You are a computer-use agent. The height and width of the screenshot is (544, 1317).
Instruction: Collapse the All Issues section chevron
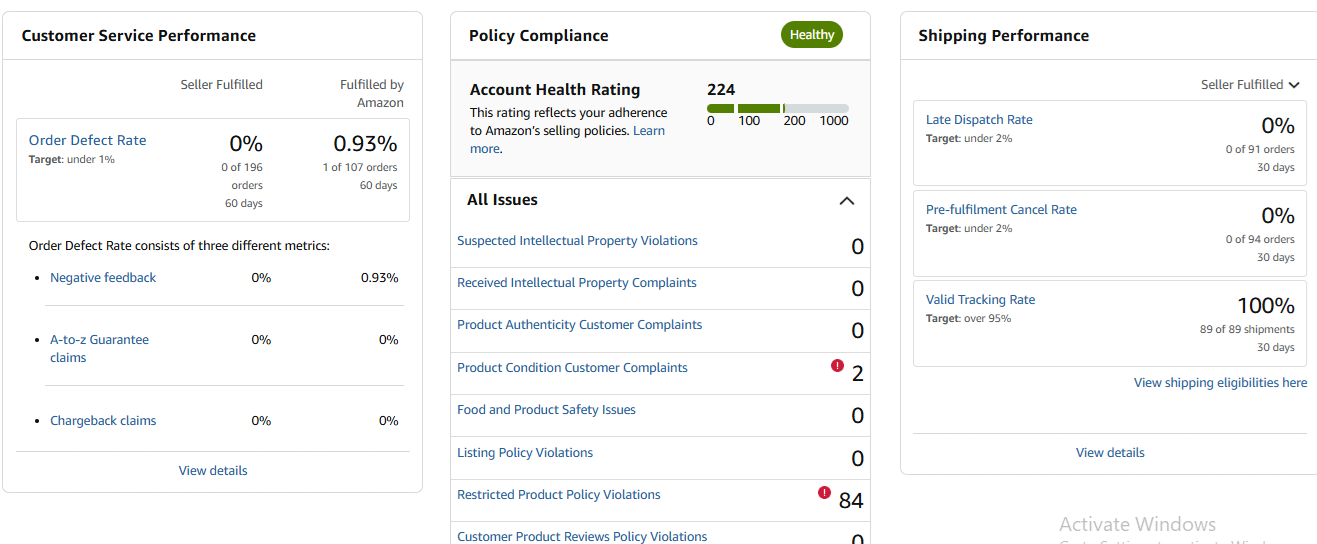(846, 201)
